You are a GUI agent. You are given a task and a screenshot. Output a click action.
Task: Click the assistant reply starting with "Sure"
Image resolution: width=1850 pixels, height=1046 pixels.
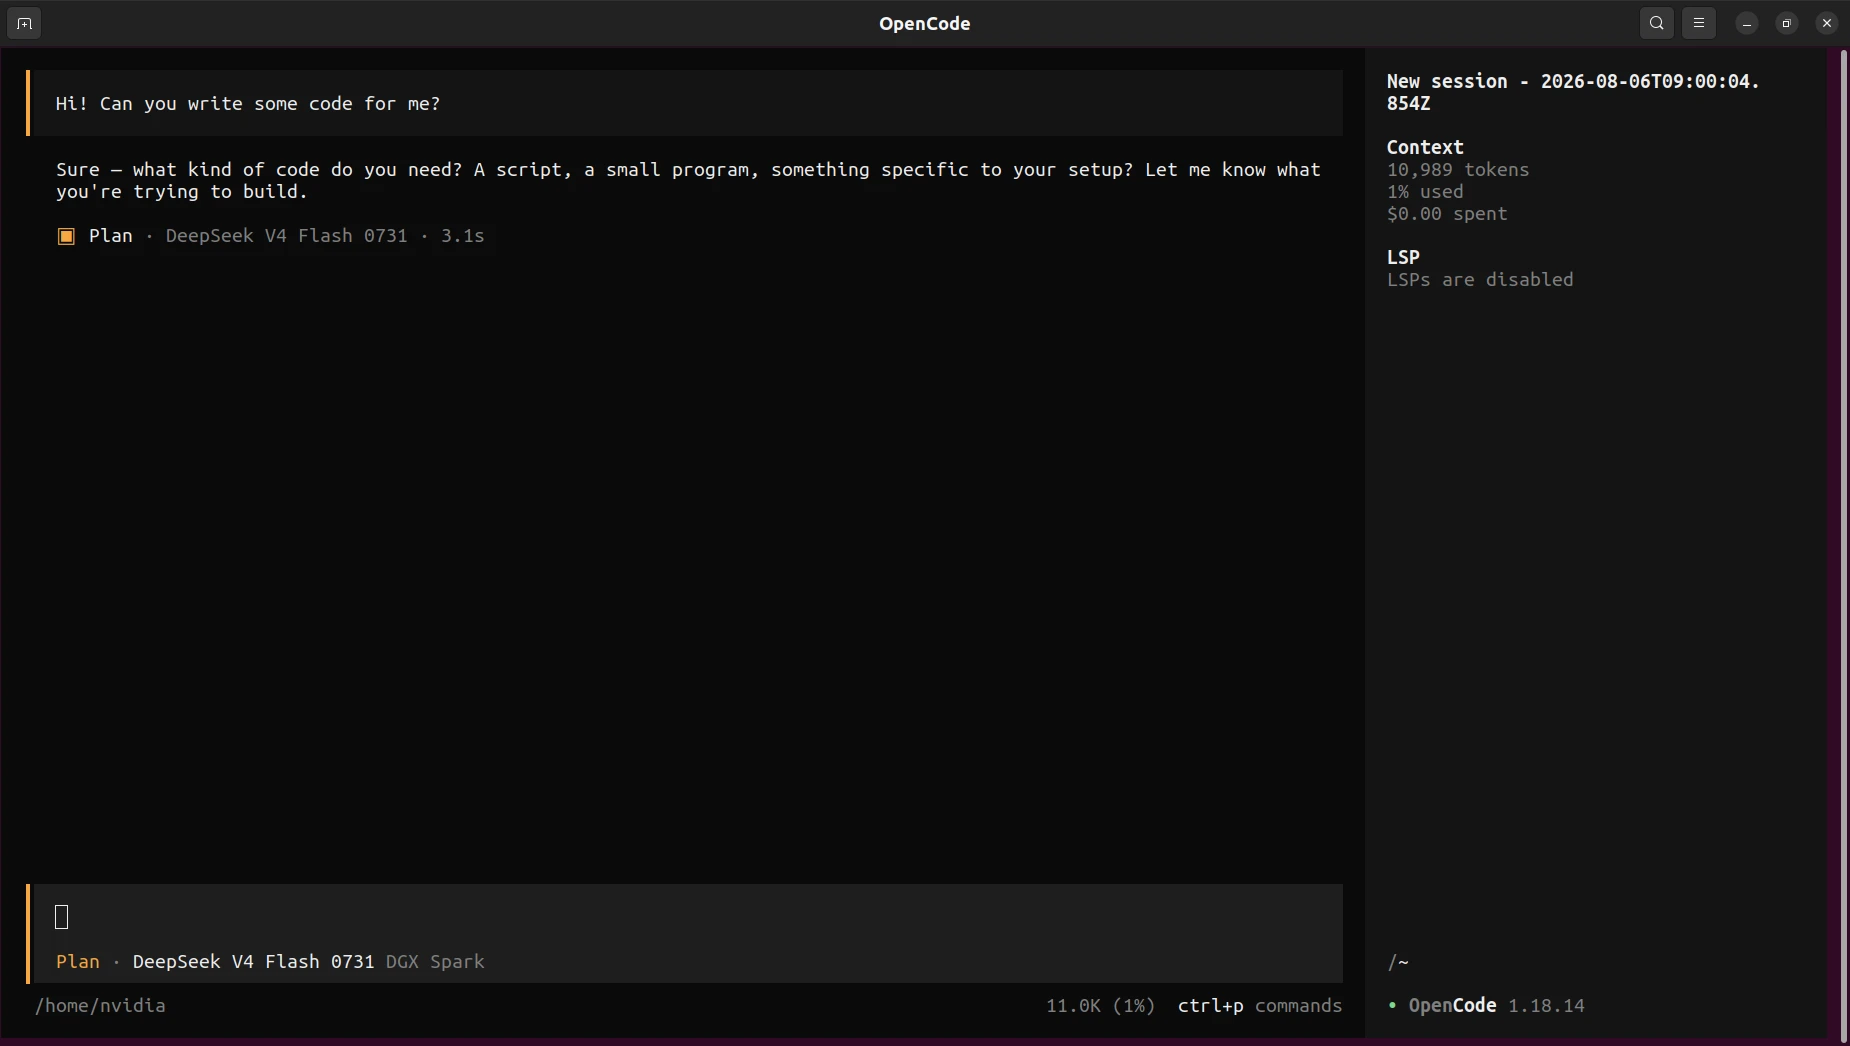688,180
